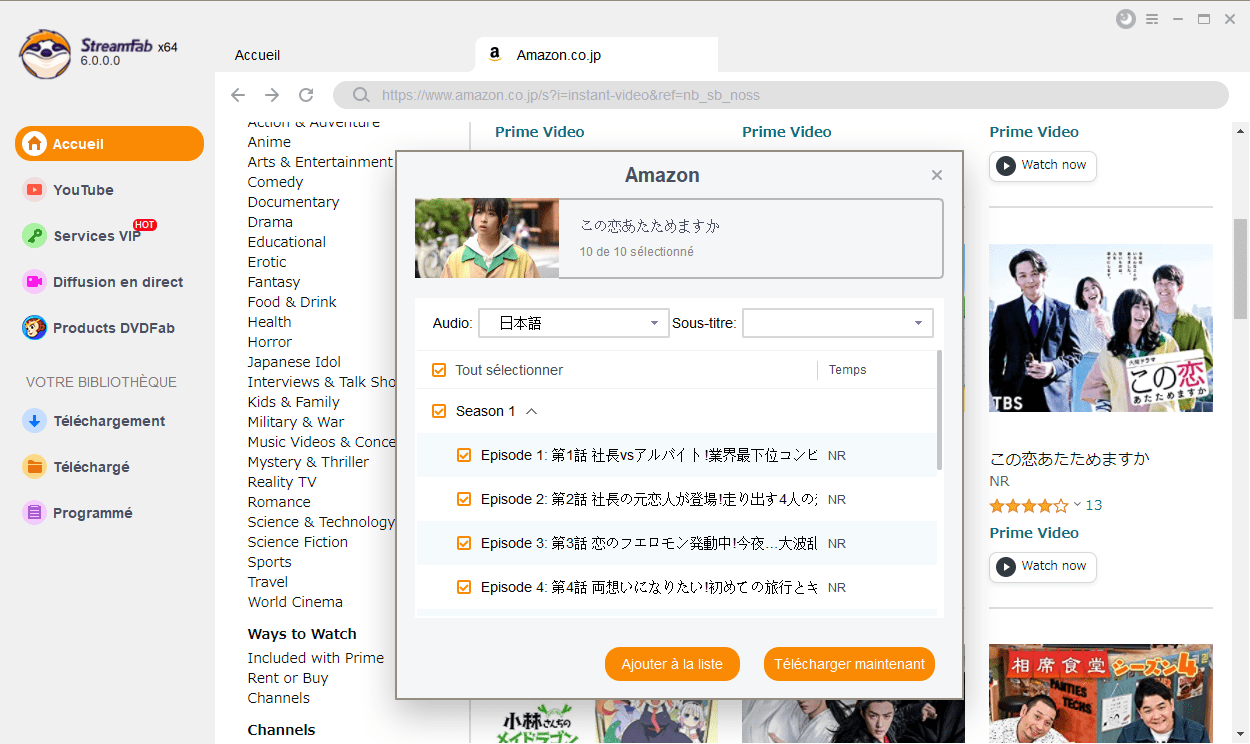The width and height of the screenshot is (1250, 744).
Task: Open Téléchargé folder icon
Action: 35,467
